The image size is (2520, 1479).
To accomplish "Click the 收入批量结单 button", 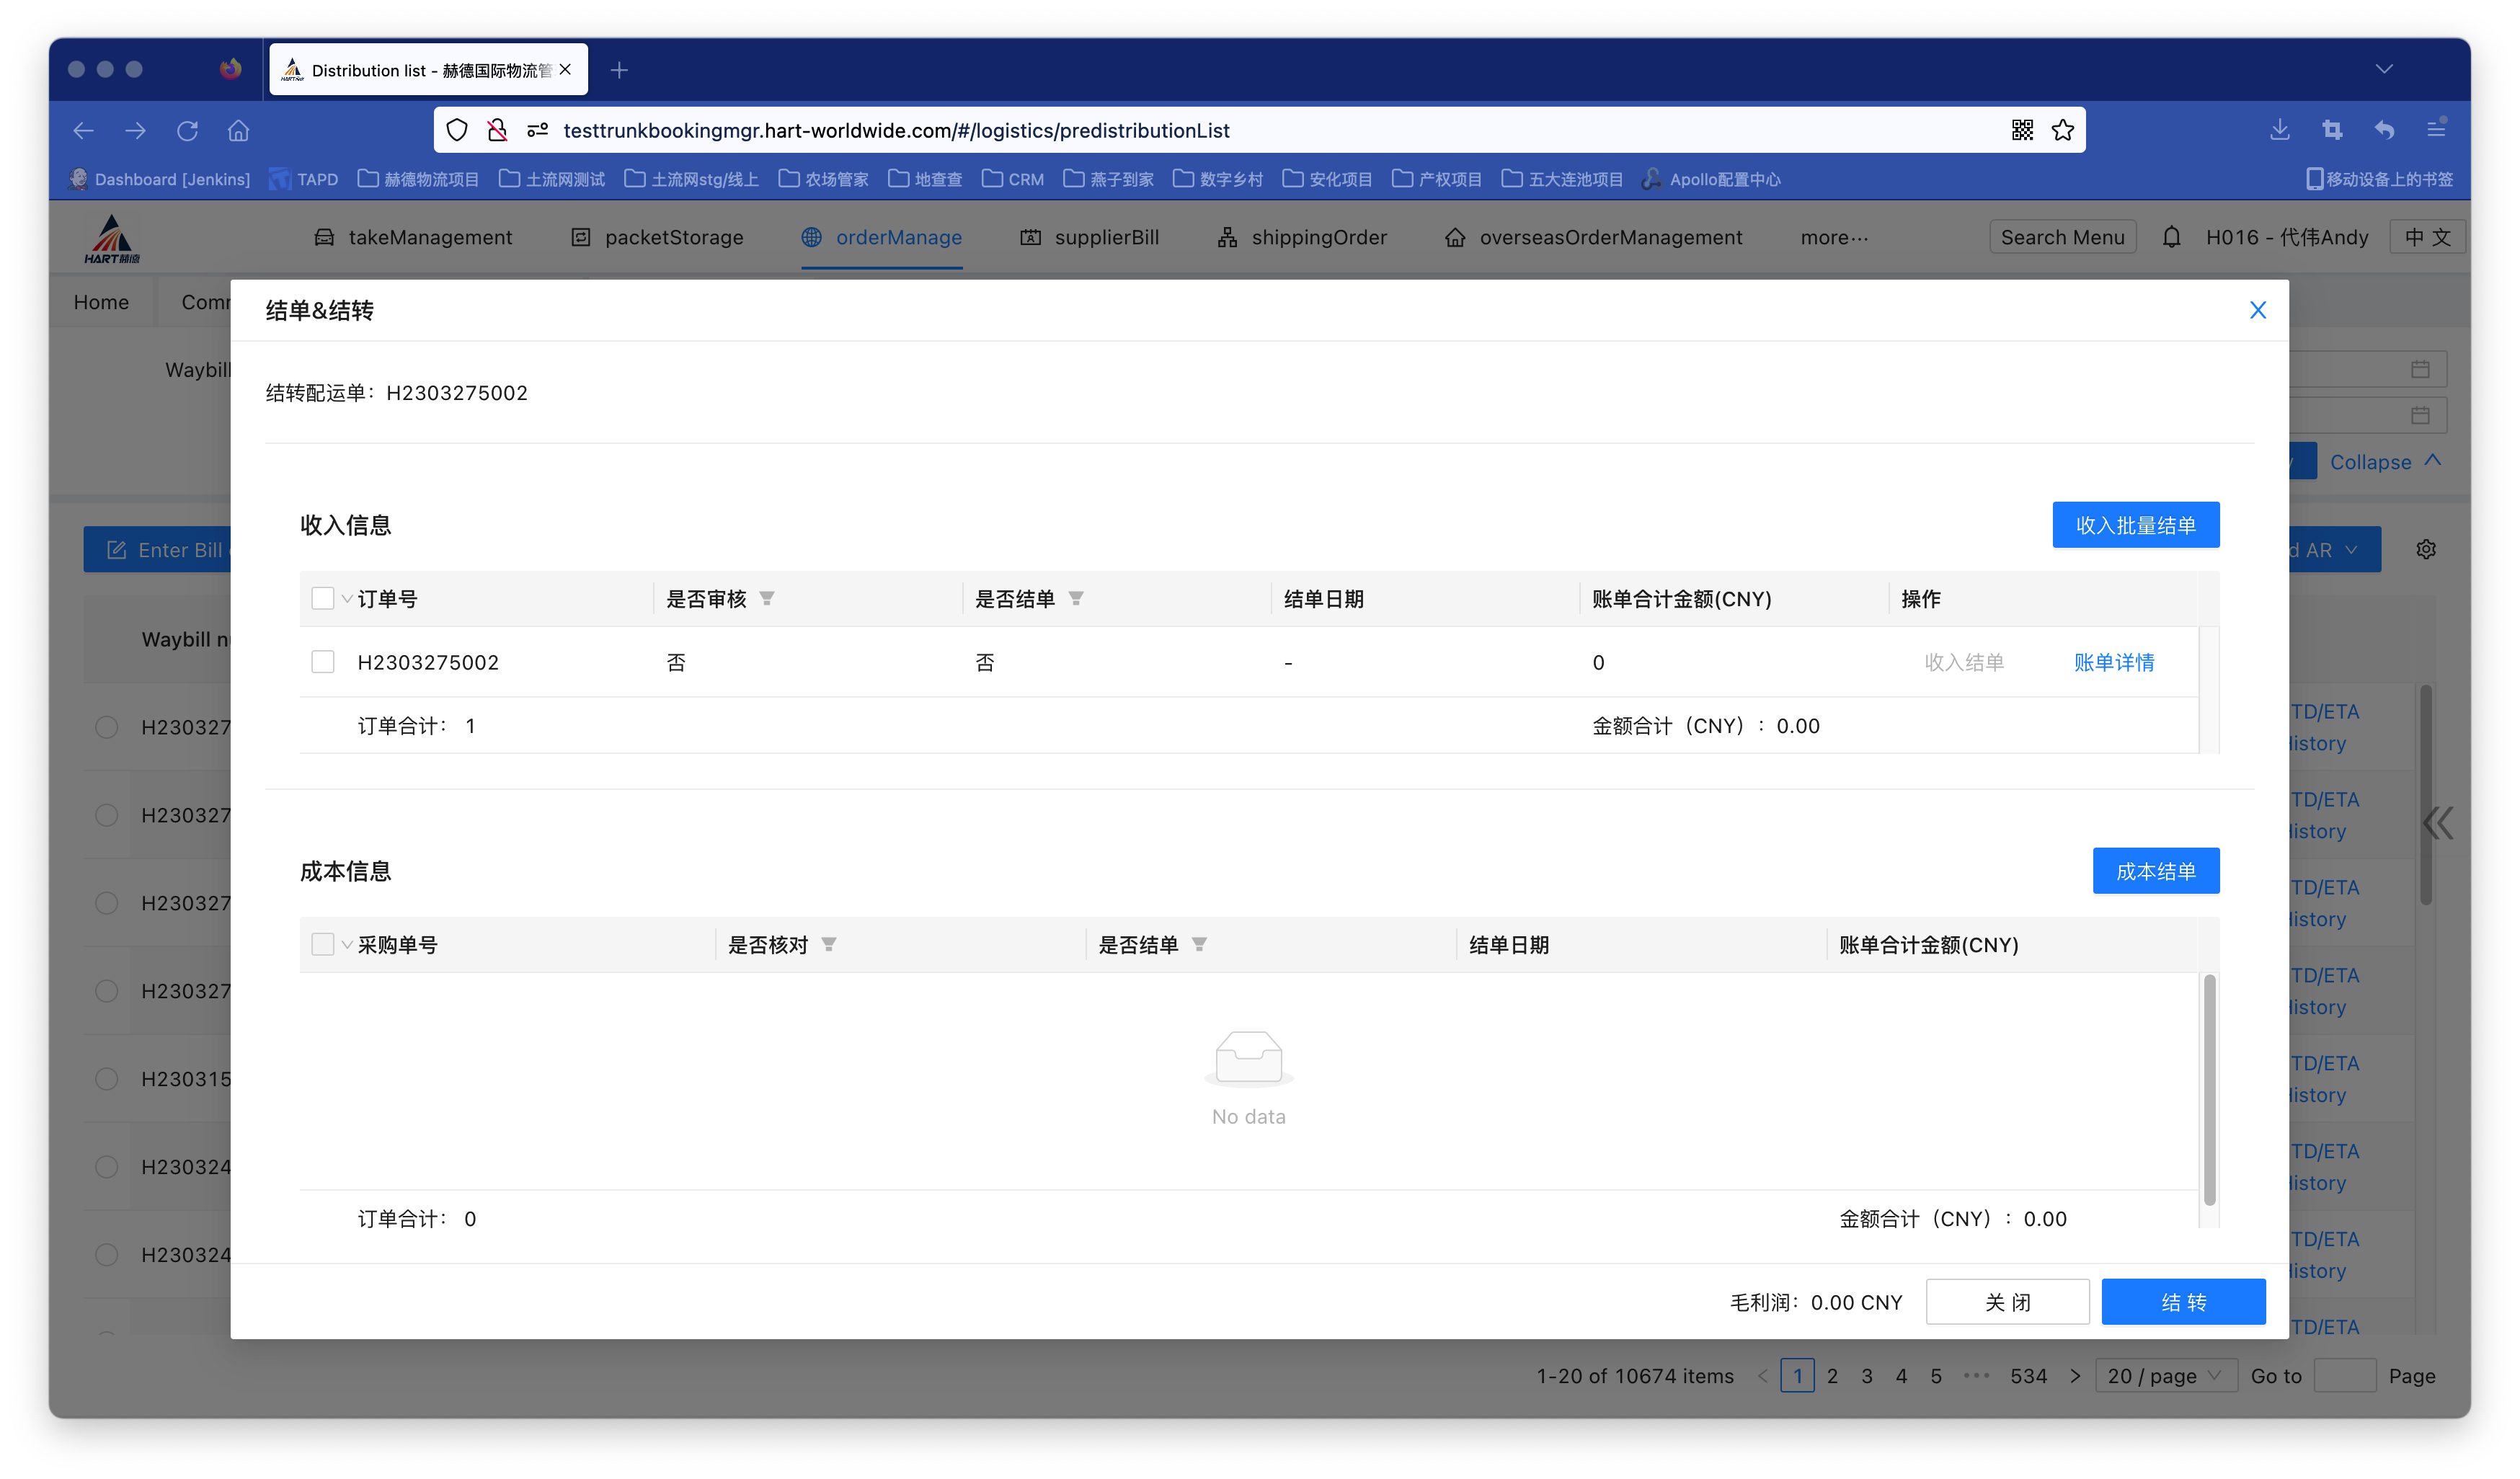I will point(2135,525).
